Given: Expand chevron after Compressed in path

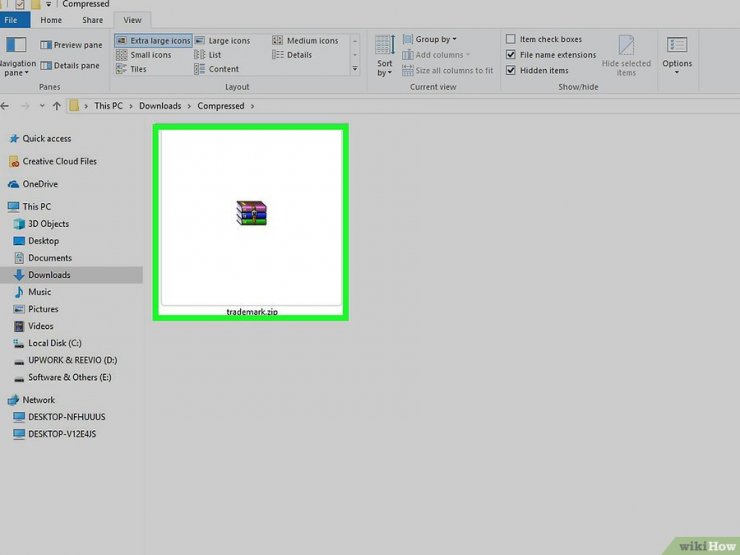Looking at the screenshot, I should [252, 106].
